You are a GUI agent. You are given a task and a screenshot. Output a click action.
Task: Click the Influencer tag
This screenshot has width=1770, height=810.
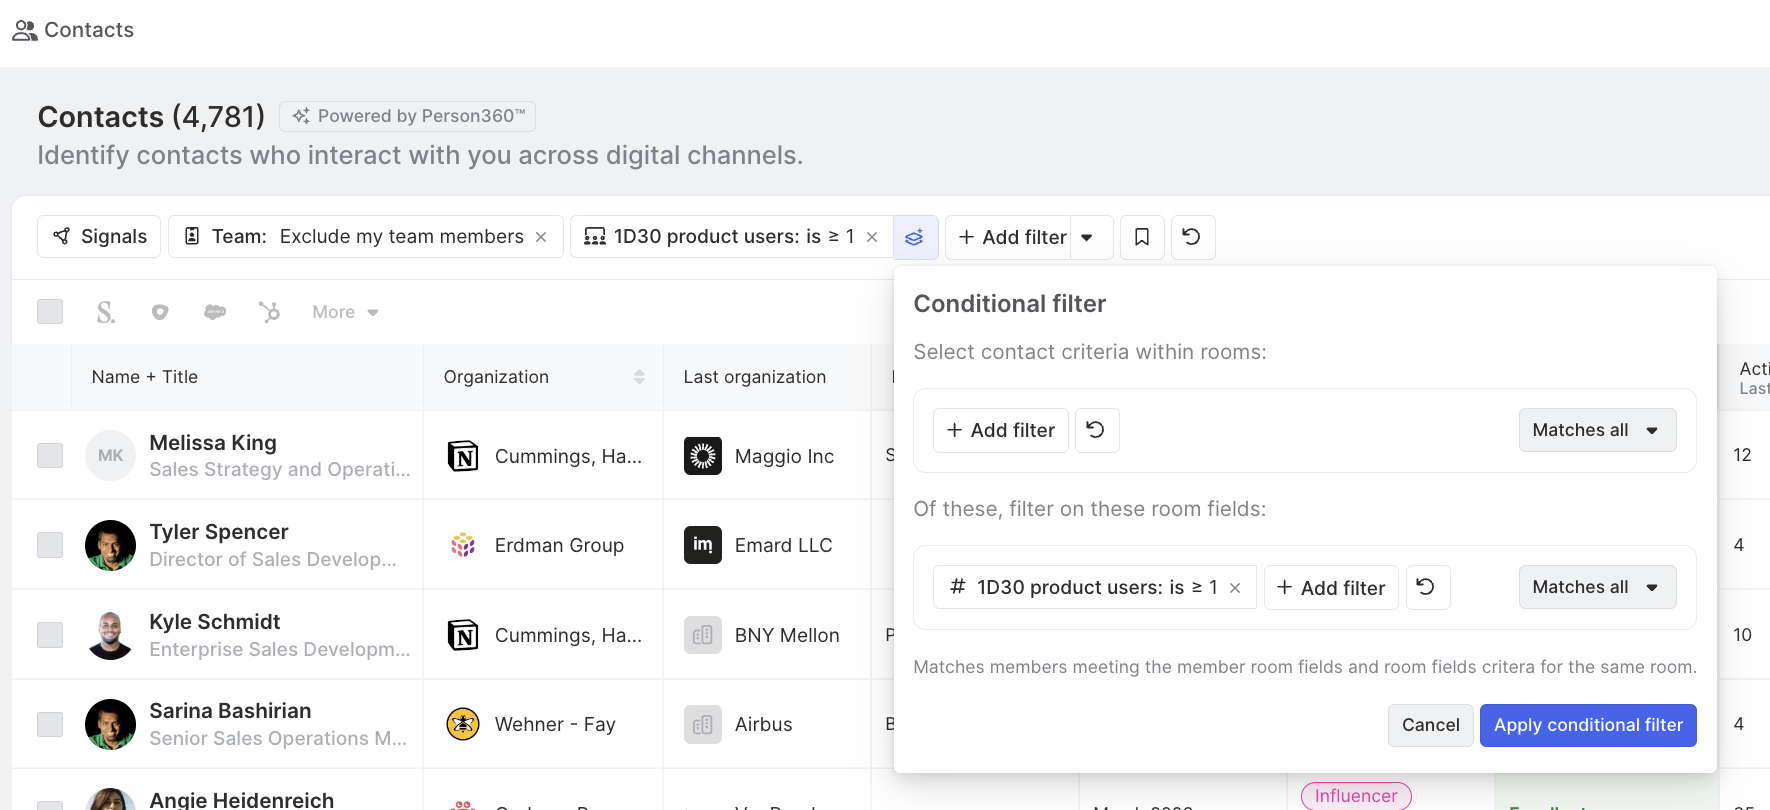(1356, 796)
